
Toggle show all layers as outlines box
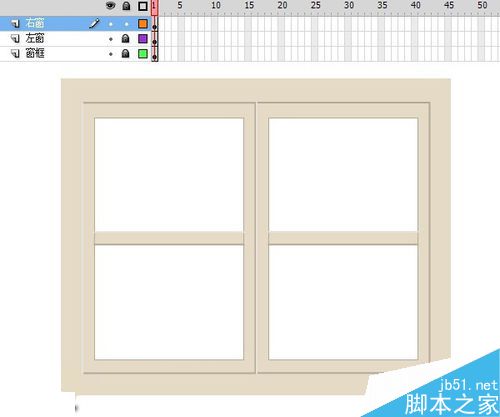[143, 6]
